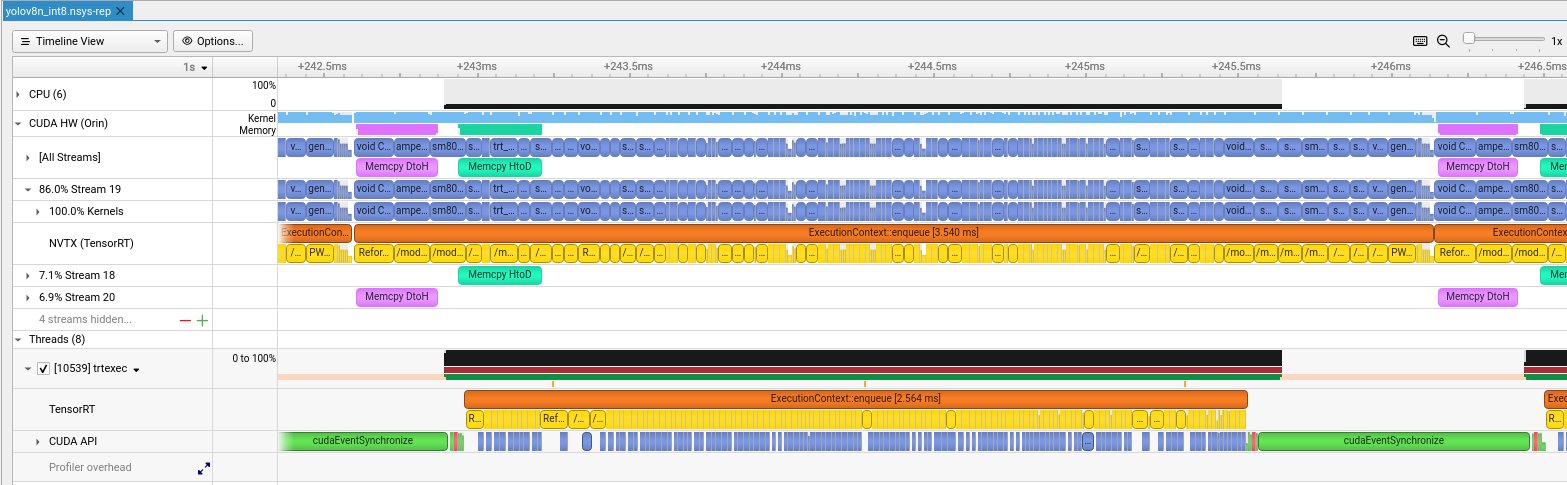Click the timeline zoom slider handle
The width and height of the screenshot is (1567, 485).
pos(1468,38)
